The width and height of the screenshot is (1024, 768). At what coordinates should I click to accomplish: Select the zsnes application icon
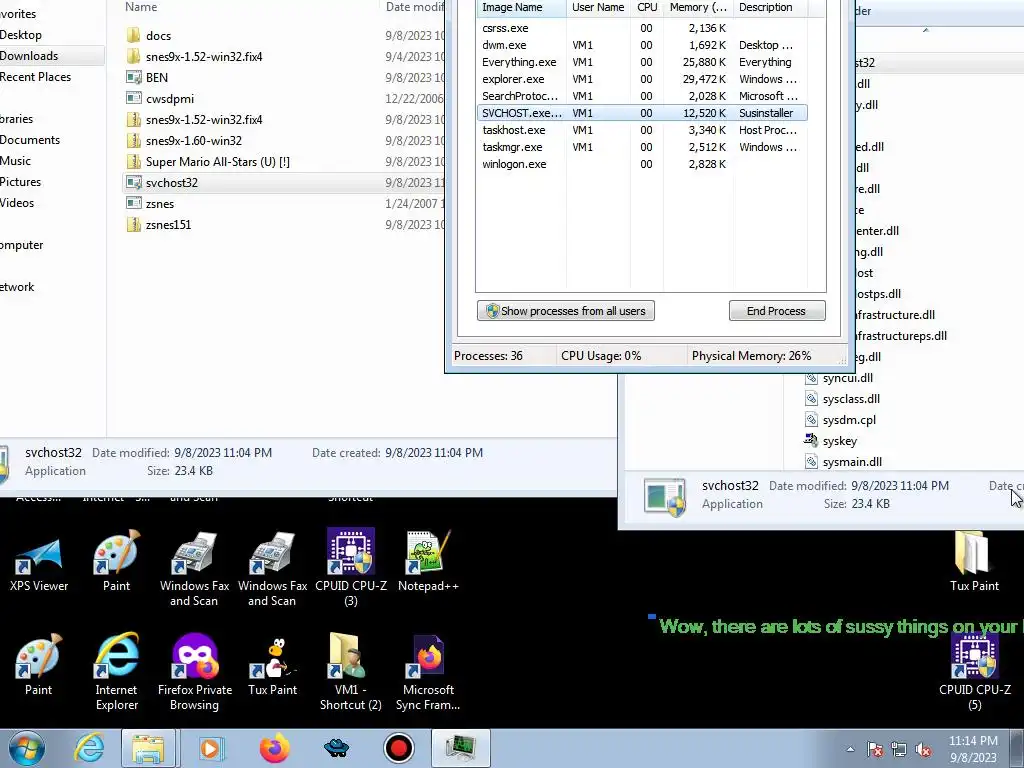click(x=133, y=203)
